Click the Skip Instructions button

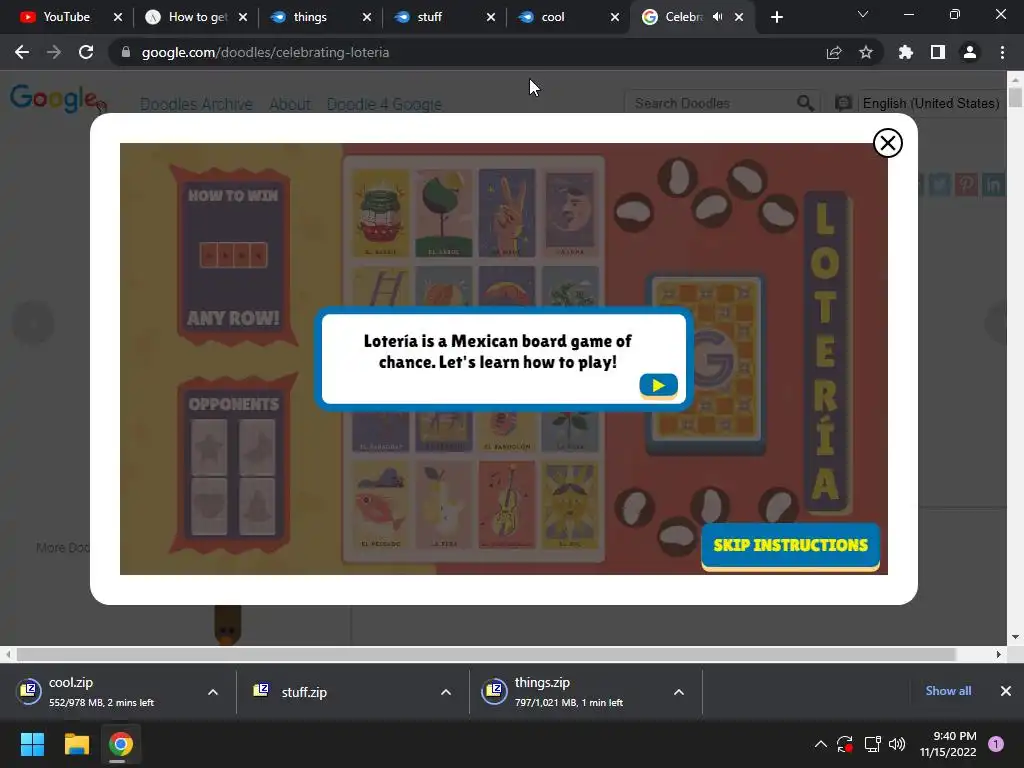(790, 546)
